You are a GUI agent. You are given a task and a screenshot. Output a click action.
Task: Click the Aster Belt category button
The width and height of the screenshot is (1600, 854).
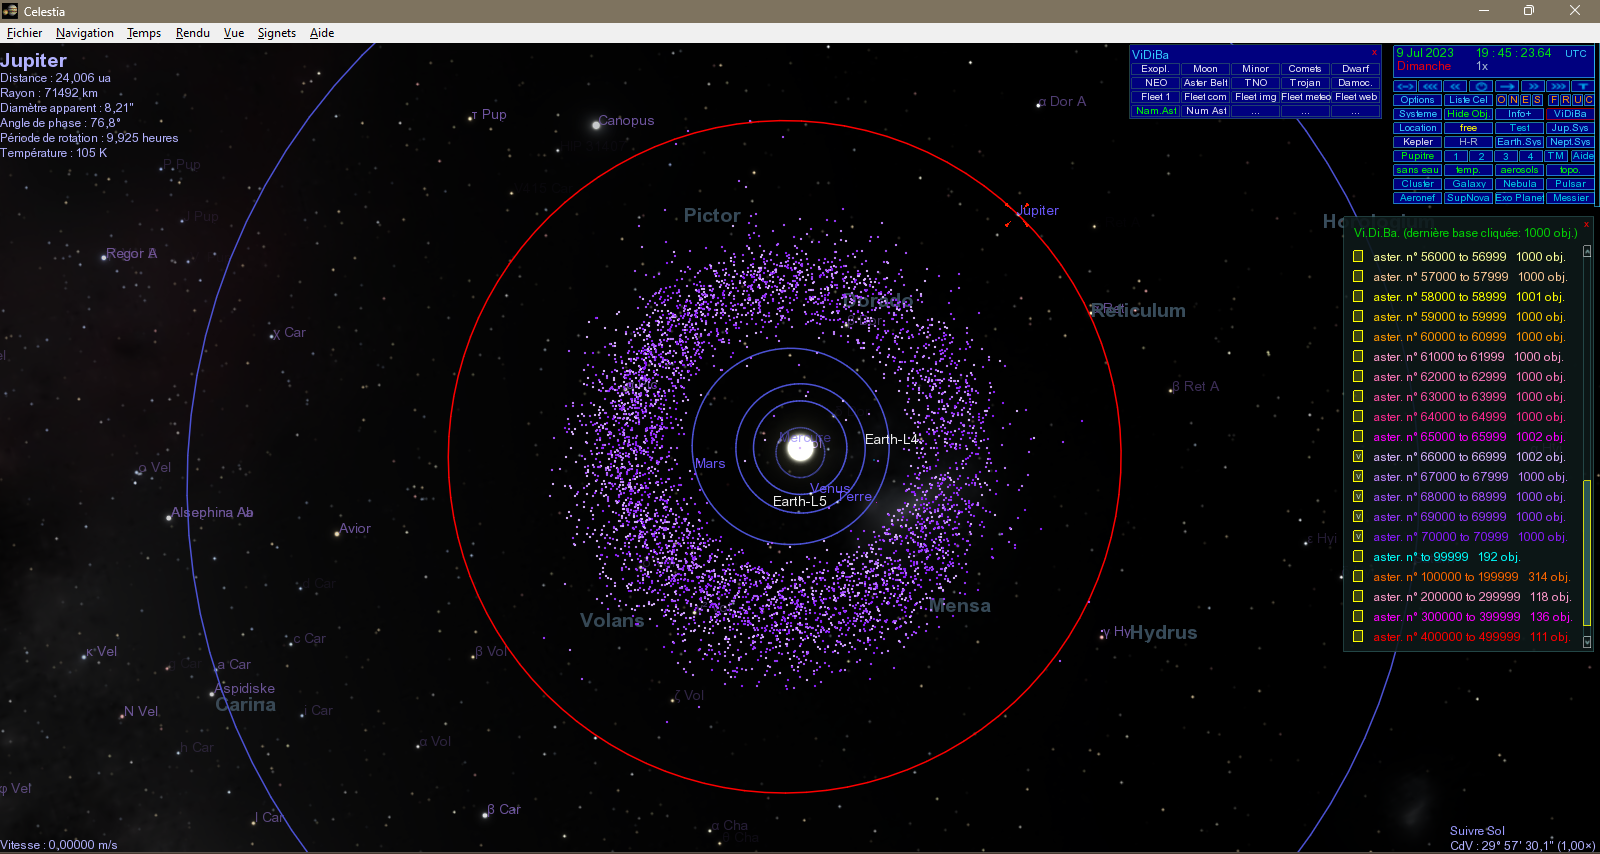coord(1205,83)
